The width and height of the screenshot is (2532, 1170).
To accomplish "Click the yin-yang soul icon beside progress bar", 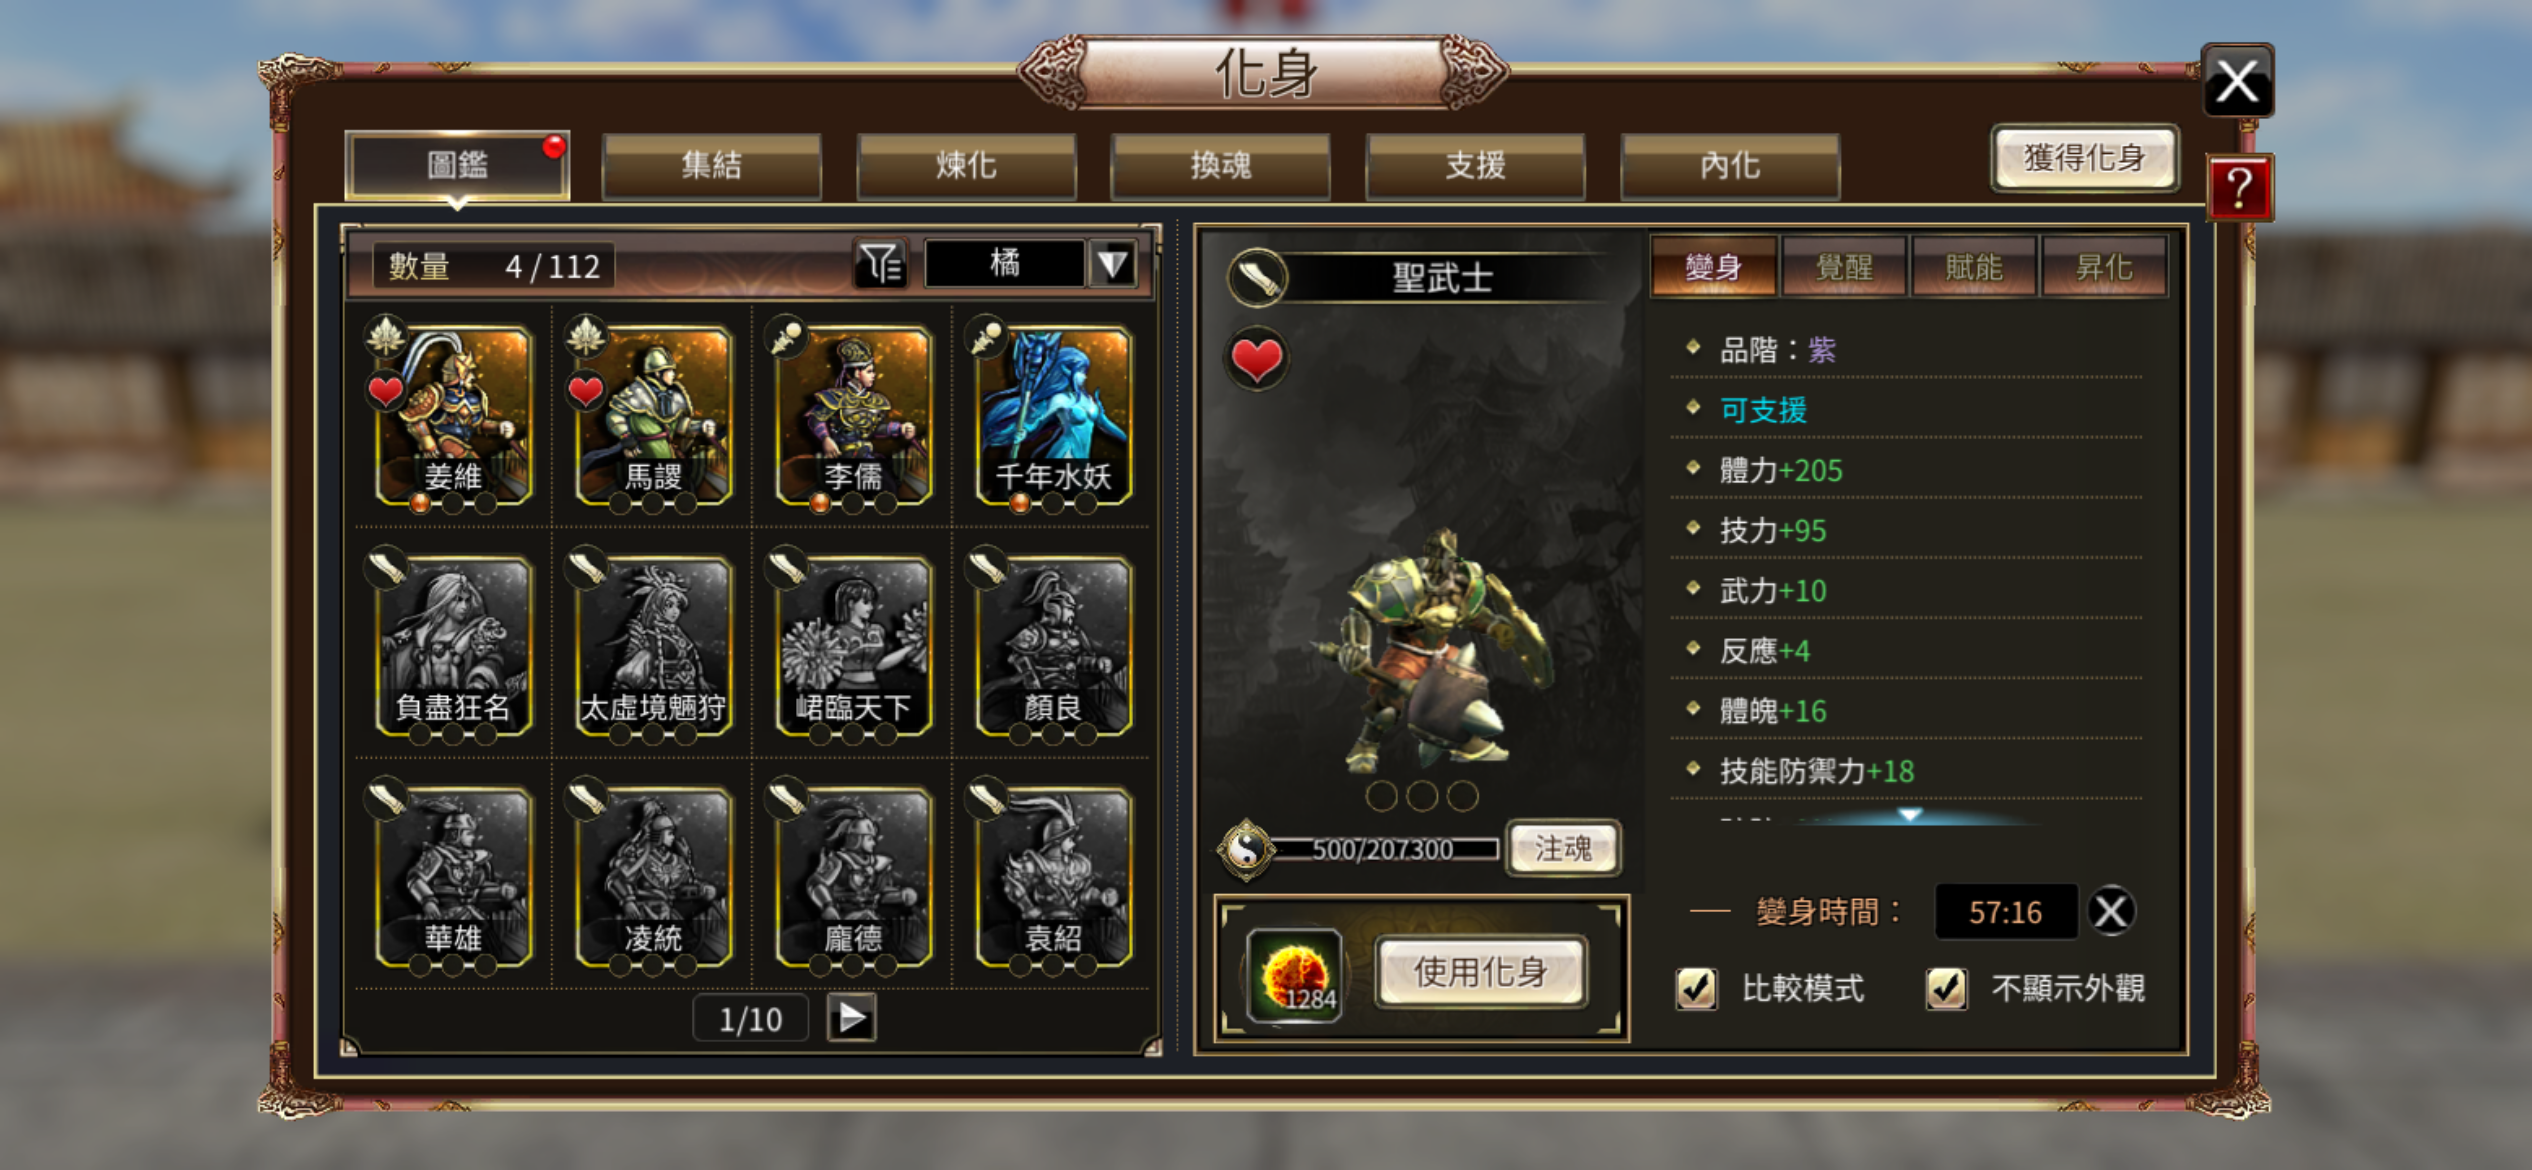I will [x=1246, y=850].
